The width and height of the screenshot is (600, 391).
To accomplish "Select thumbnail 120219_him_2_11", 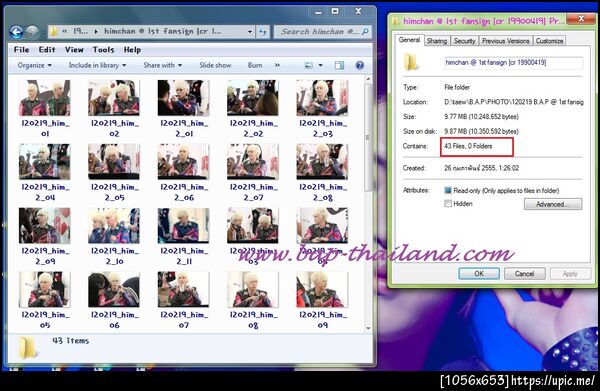I will [x=184, y=226].
